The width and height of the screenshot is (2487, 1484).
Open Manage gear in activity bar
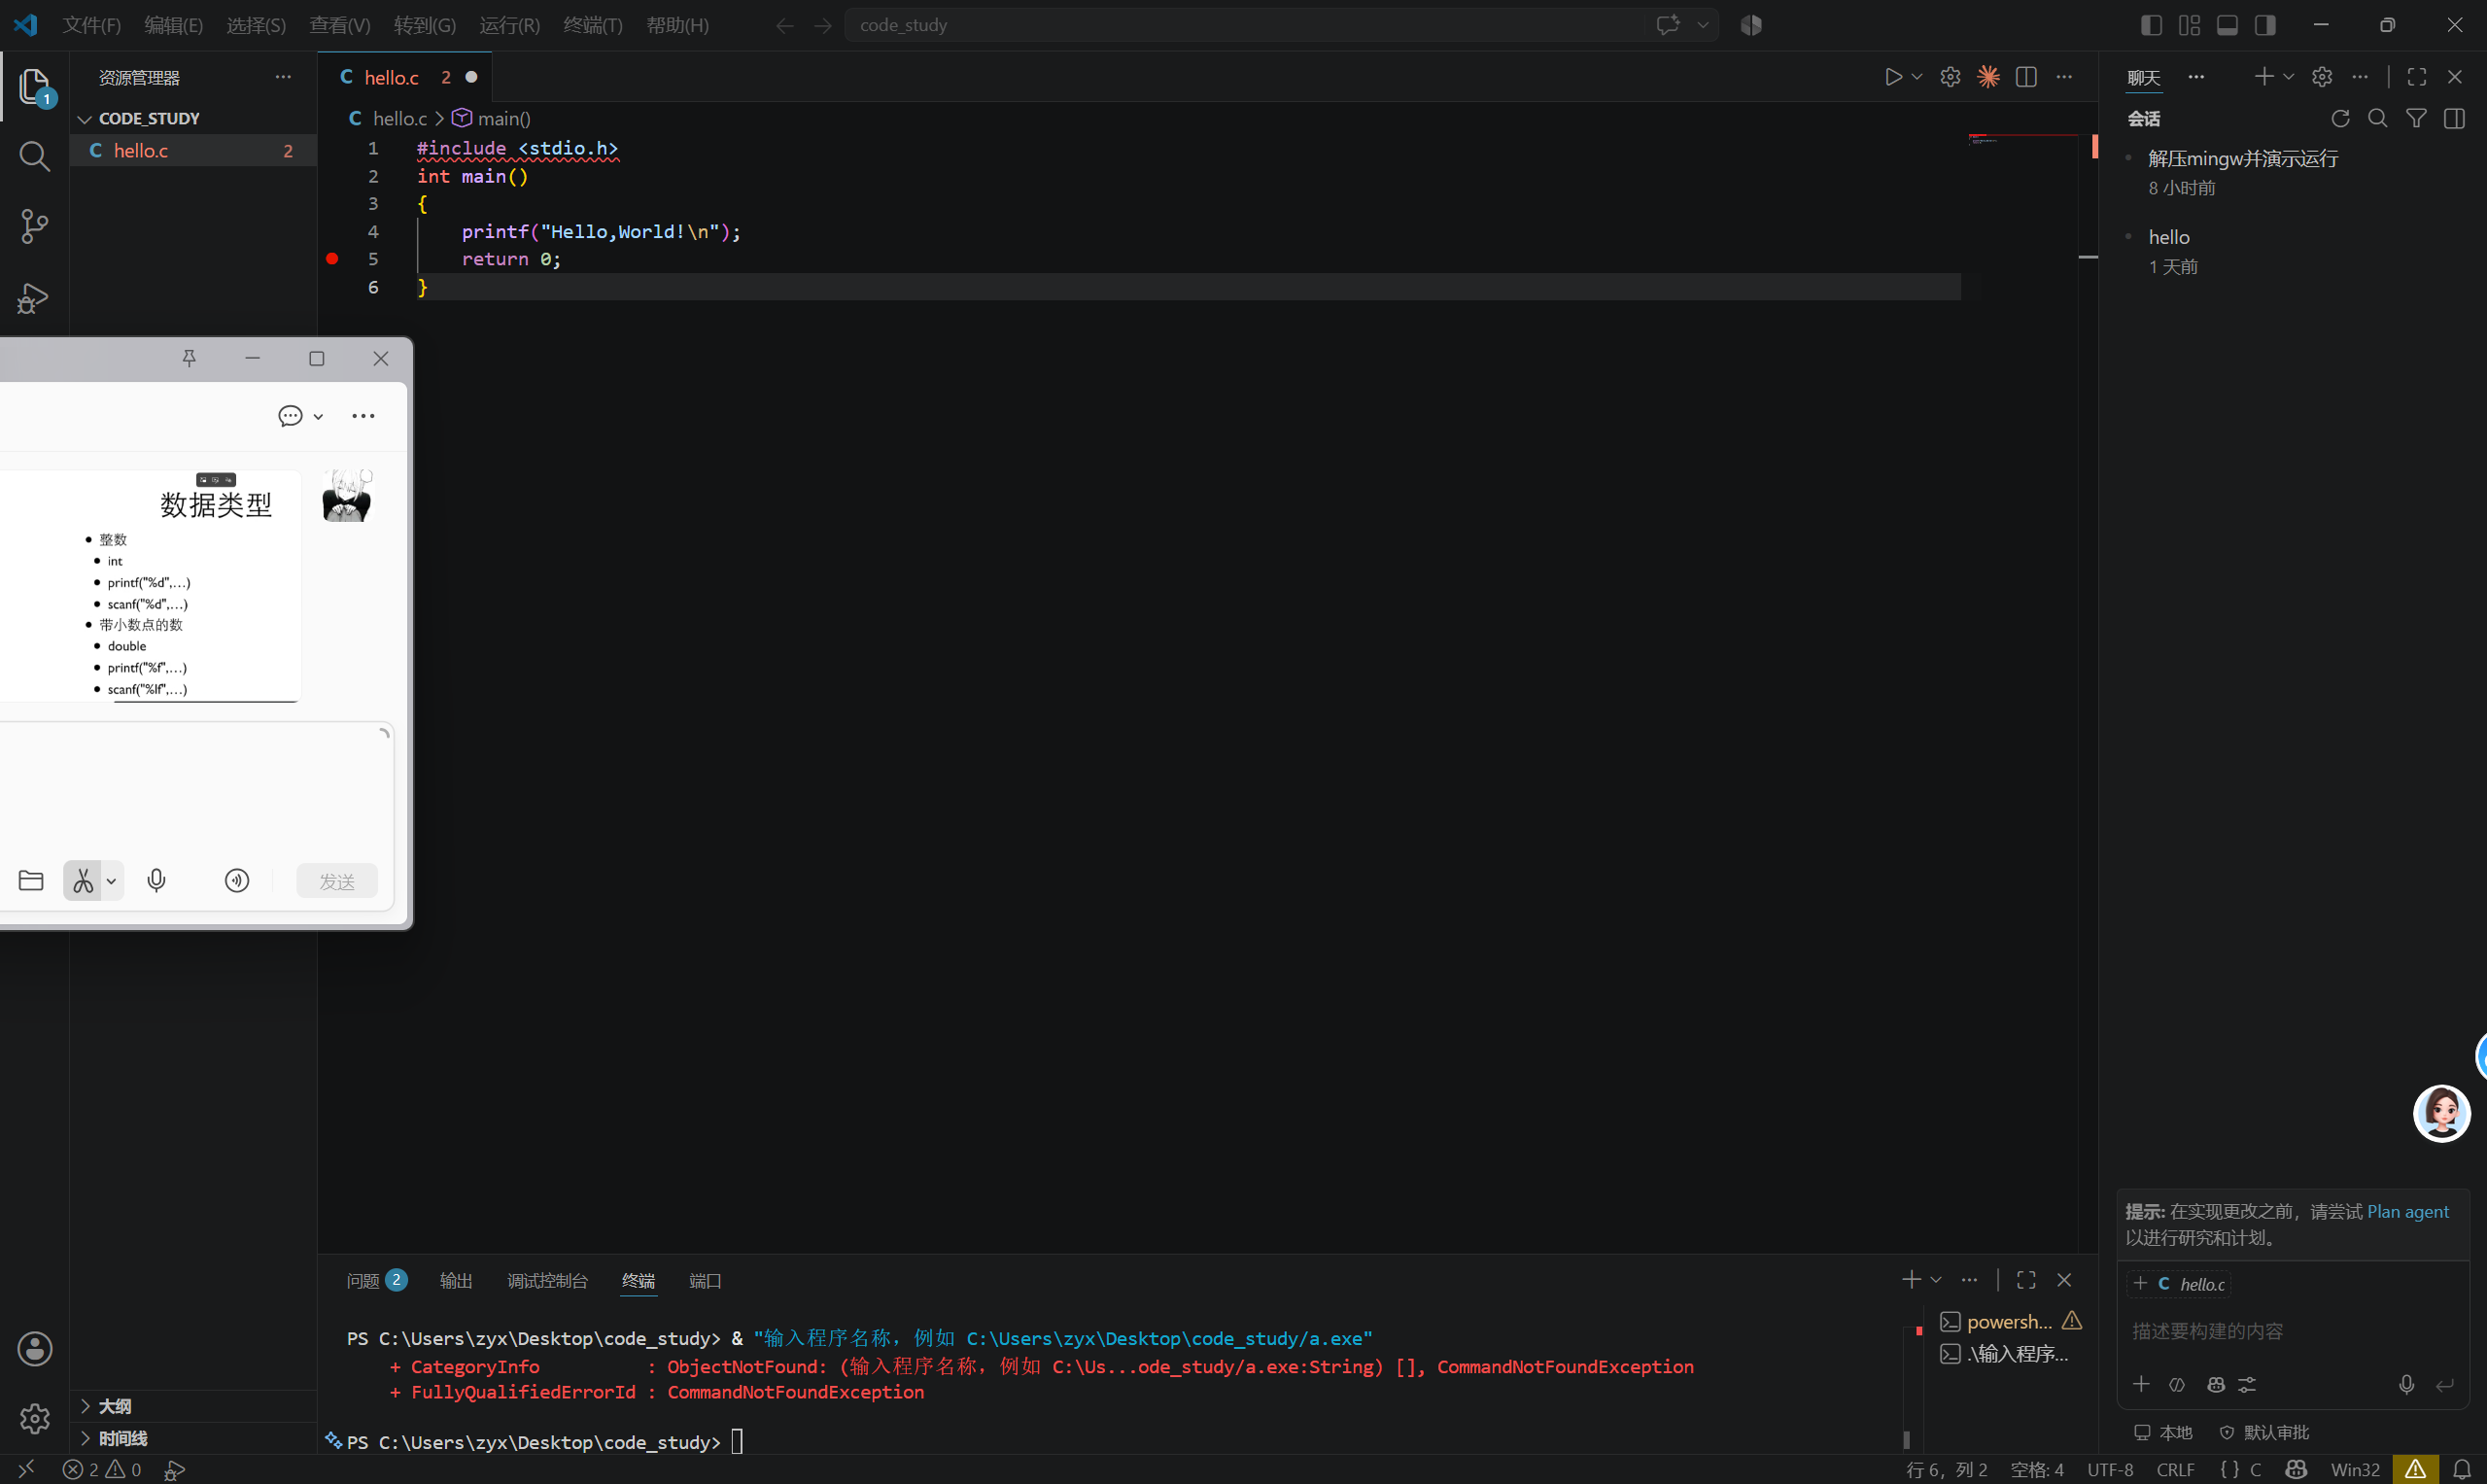(x=34, y=1418)
